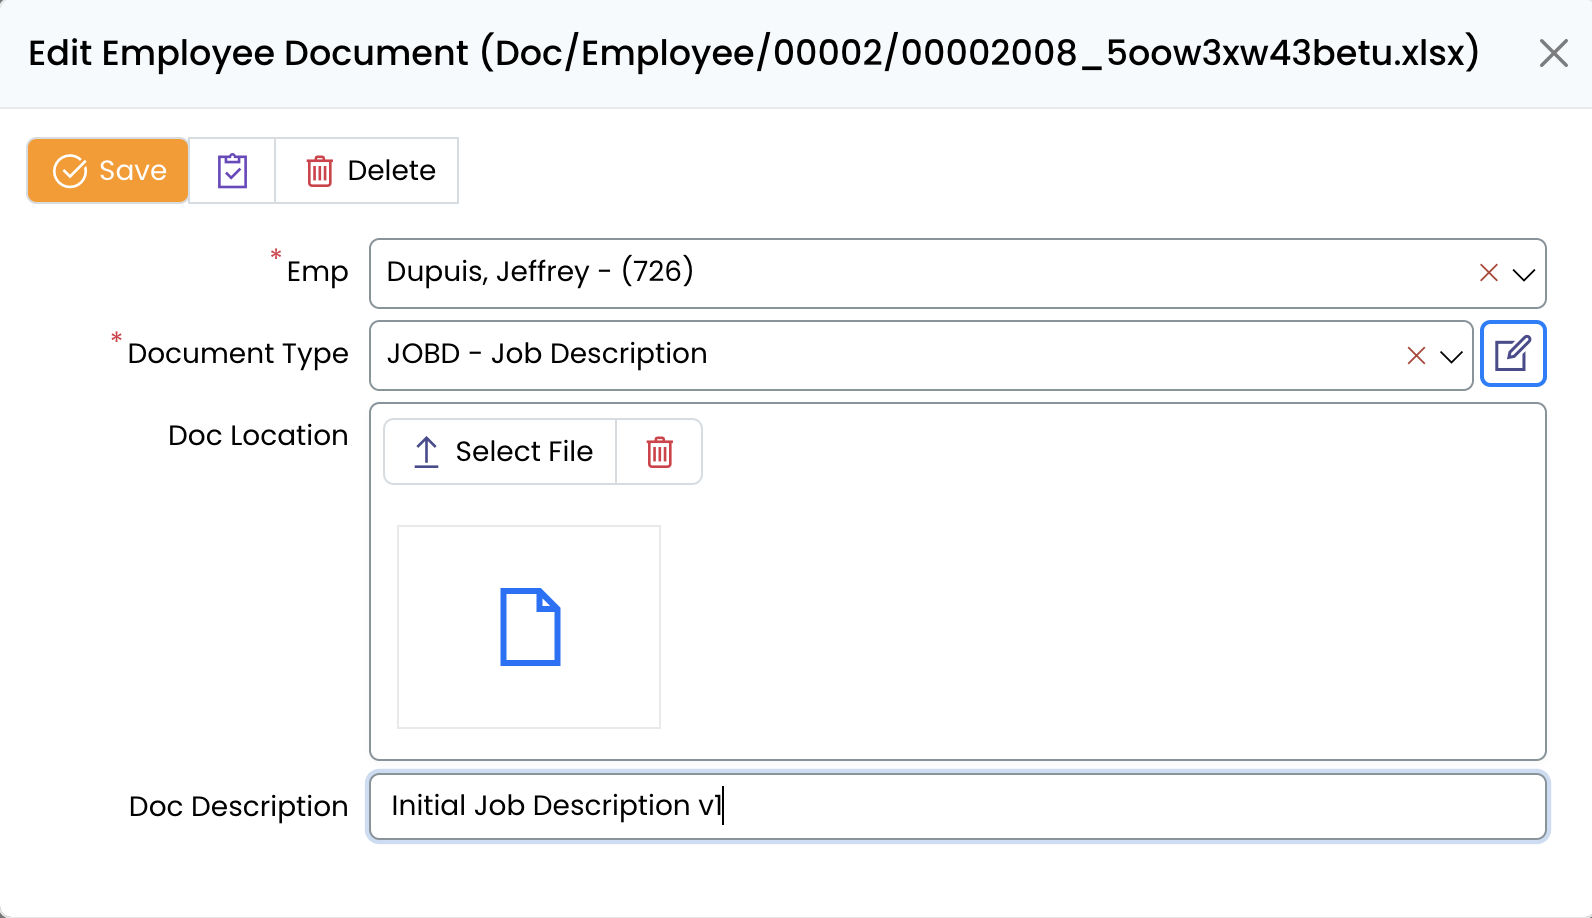Image resolution: width=1592 pixels, height=918 pixels.
Task: Click the dialog title with the file path
Action: [x=753, y=53]
